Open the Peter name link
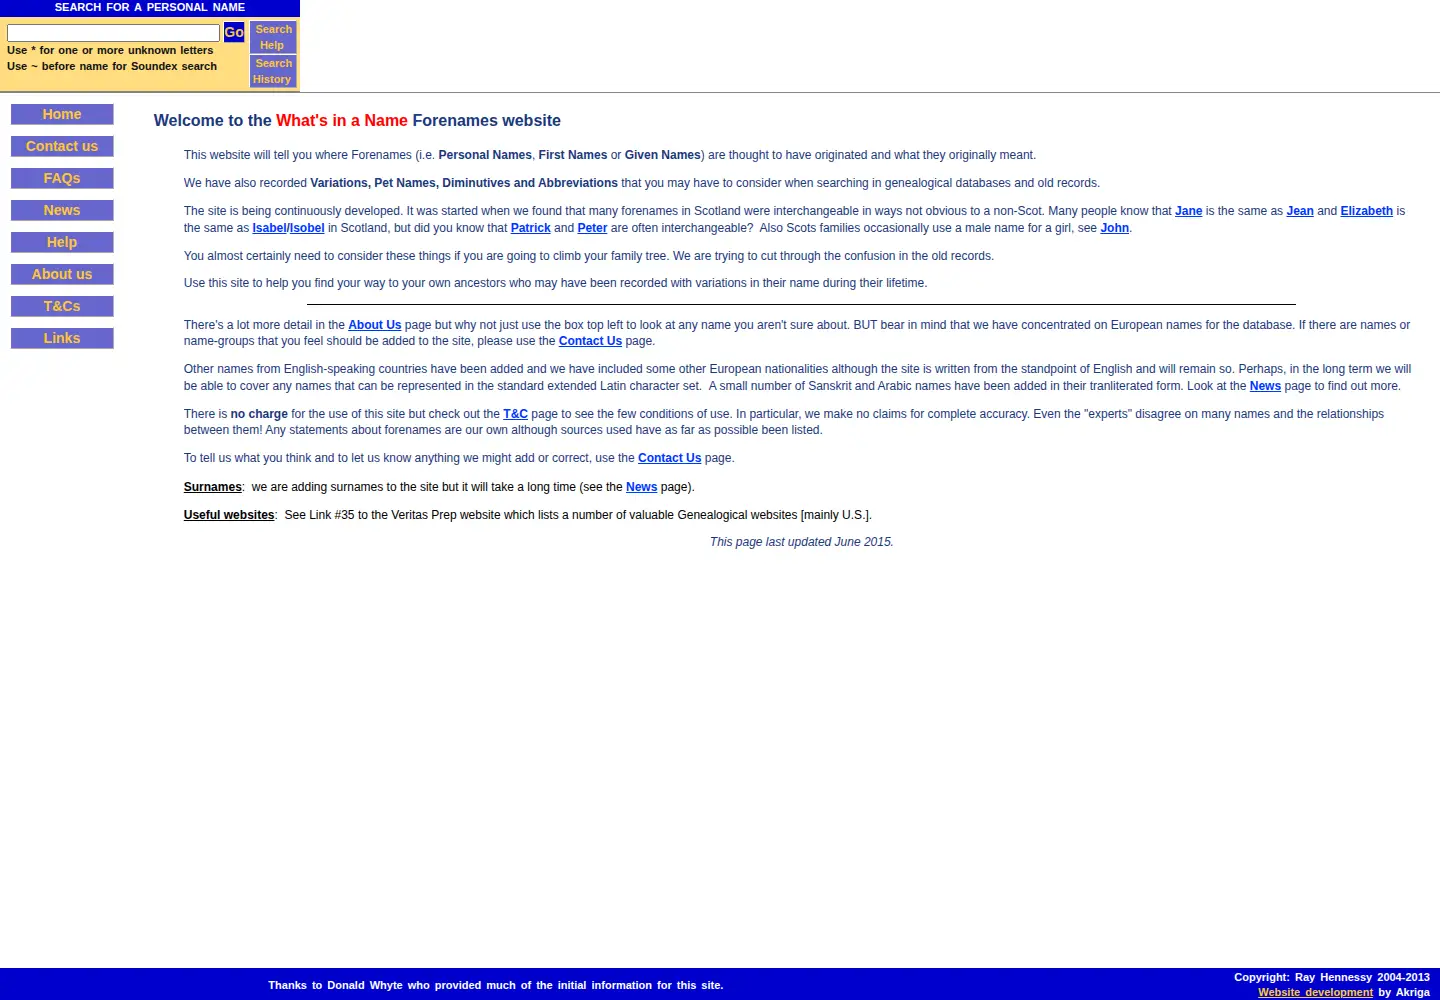 [592, 228]
